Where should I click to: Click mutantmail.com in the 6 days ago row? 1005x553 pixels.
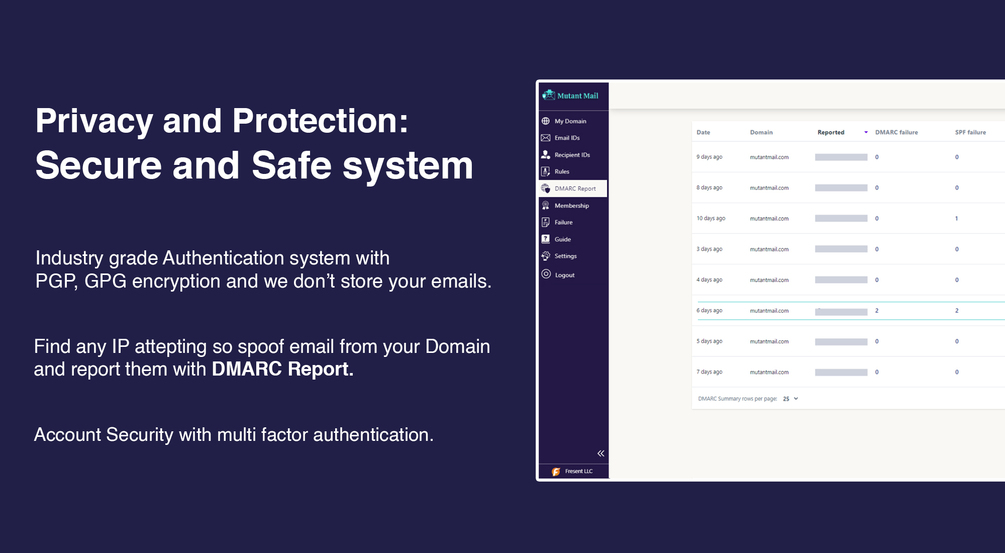tap(769, 311)
